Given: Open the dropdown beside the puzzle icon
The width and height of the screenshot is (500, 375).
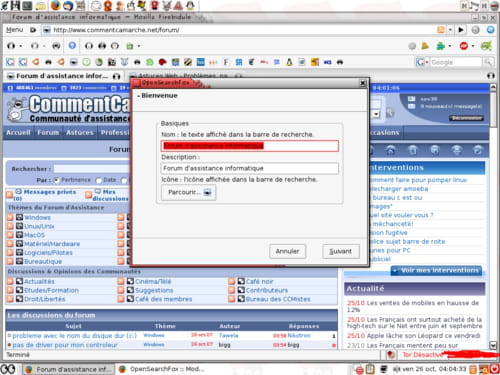Looking at the screenshot, I should click(450, 46).
